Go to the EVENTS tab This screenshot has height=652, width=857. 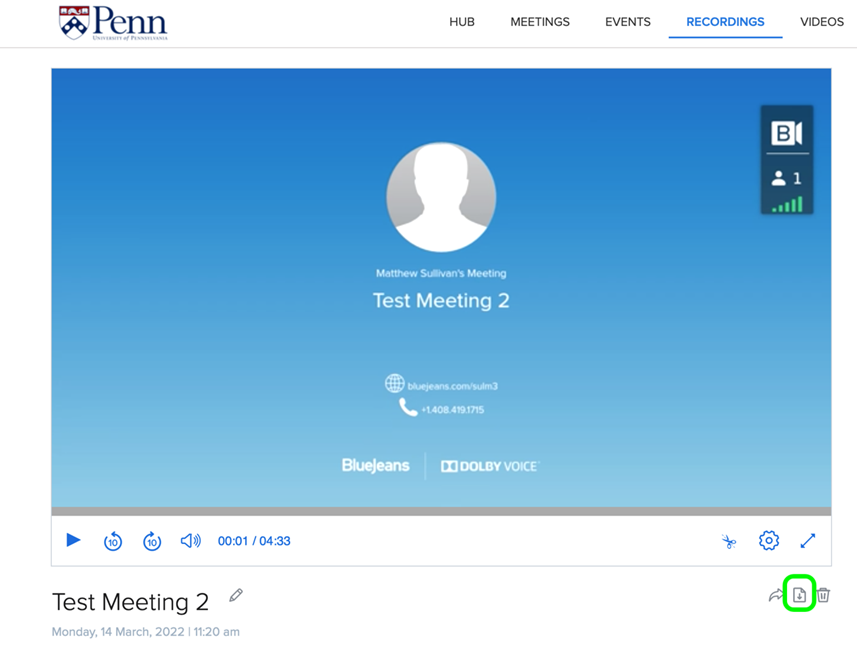627,22
